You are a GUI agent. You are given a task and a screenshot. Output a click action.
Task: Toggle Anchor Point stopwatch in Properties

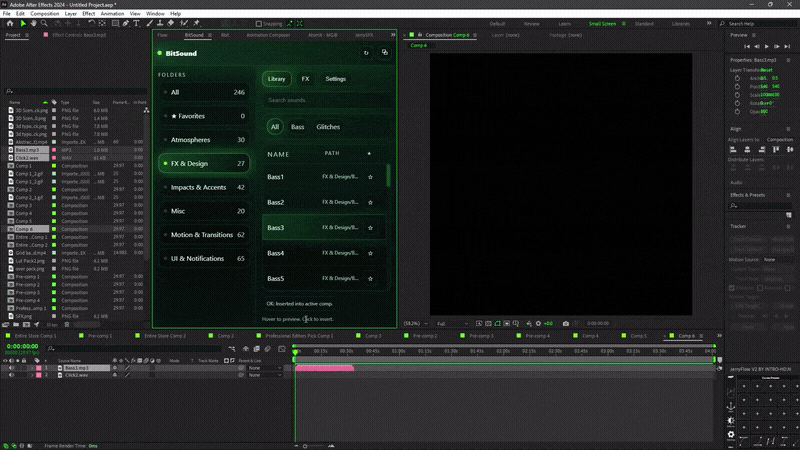tap(737, 79)
